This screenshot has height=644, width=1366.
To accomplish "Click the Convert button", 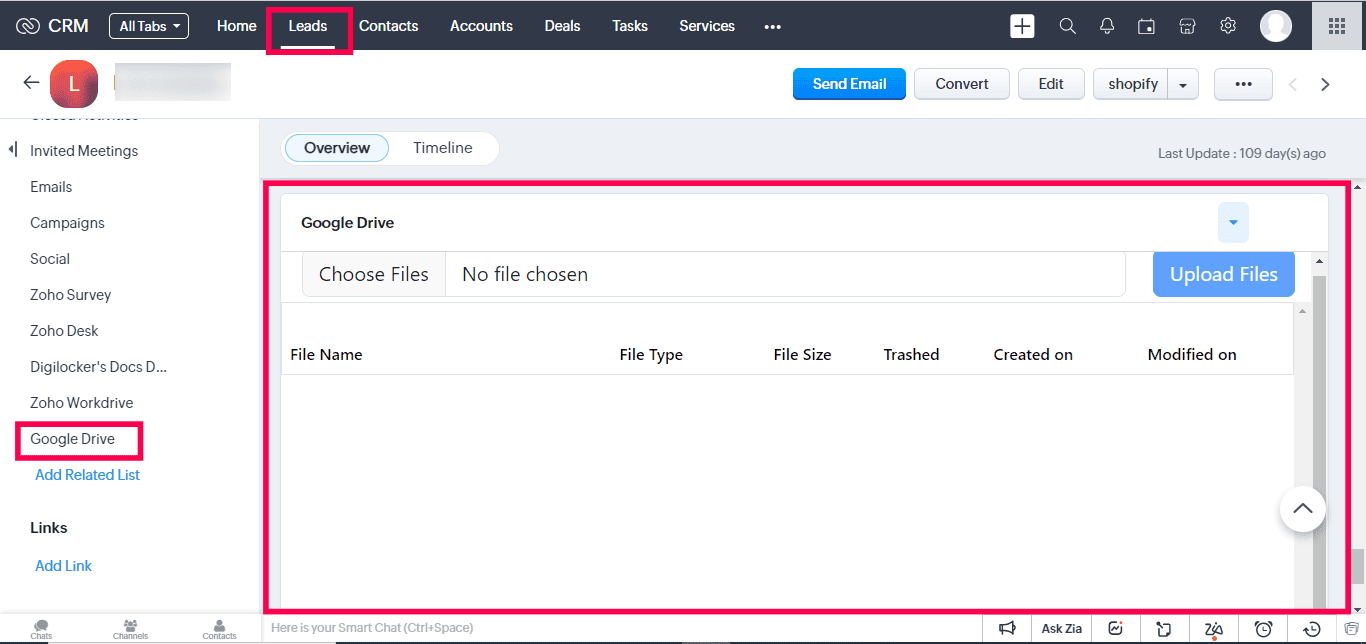I will 962,84.
